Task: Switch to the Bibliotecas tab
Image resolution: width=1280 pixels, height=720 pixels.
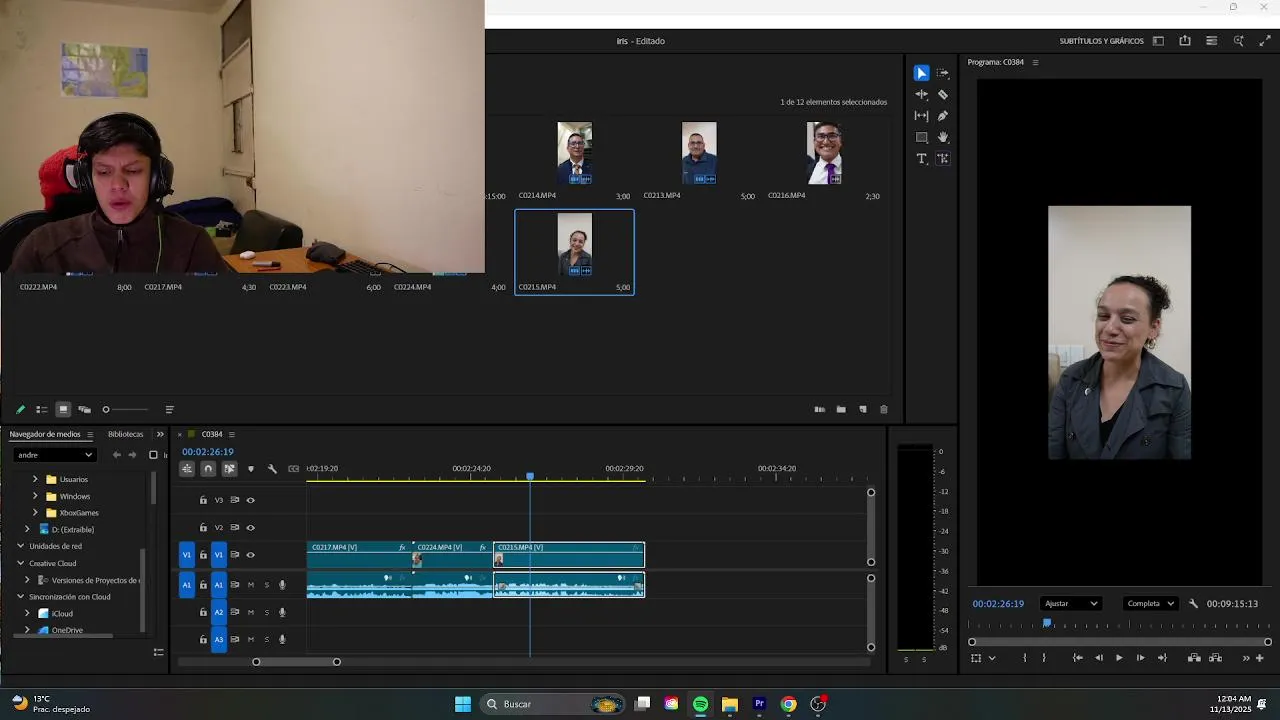Action: tap(125, 434)
